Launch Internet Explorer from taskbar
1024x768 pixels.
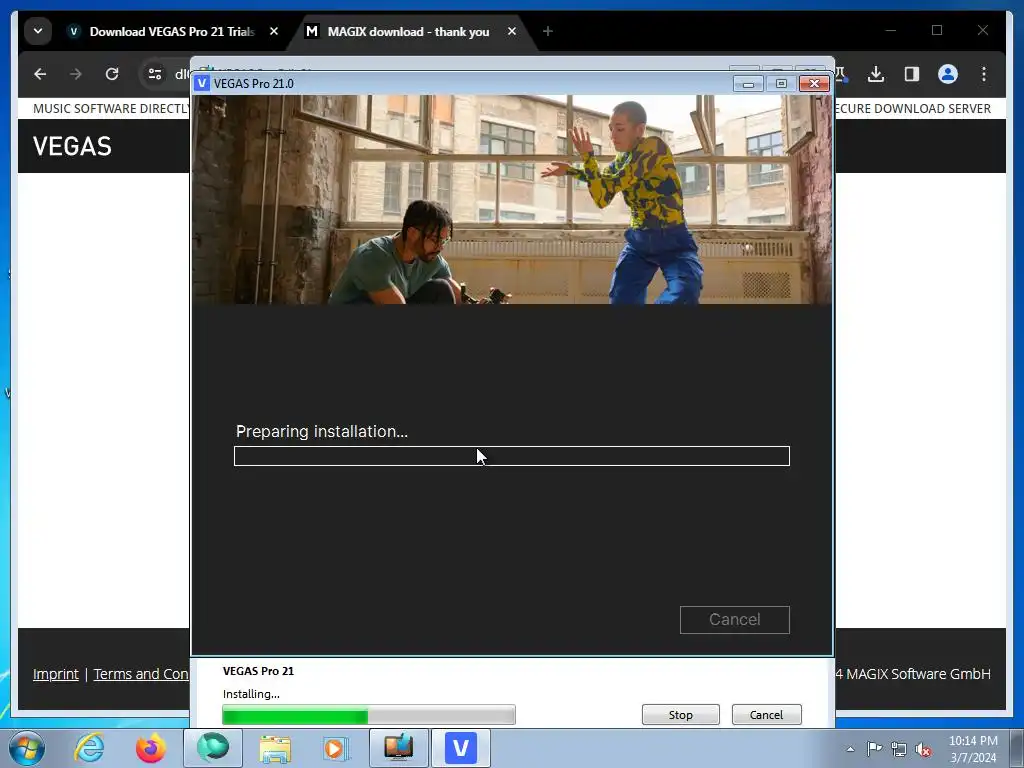[x=89, y=748]
